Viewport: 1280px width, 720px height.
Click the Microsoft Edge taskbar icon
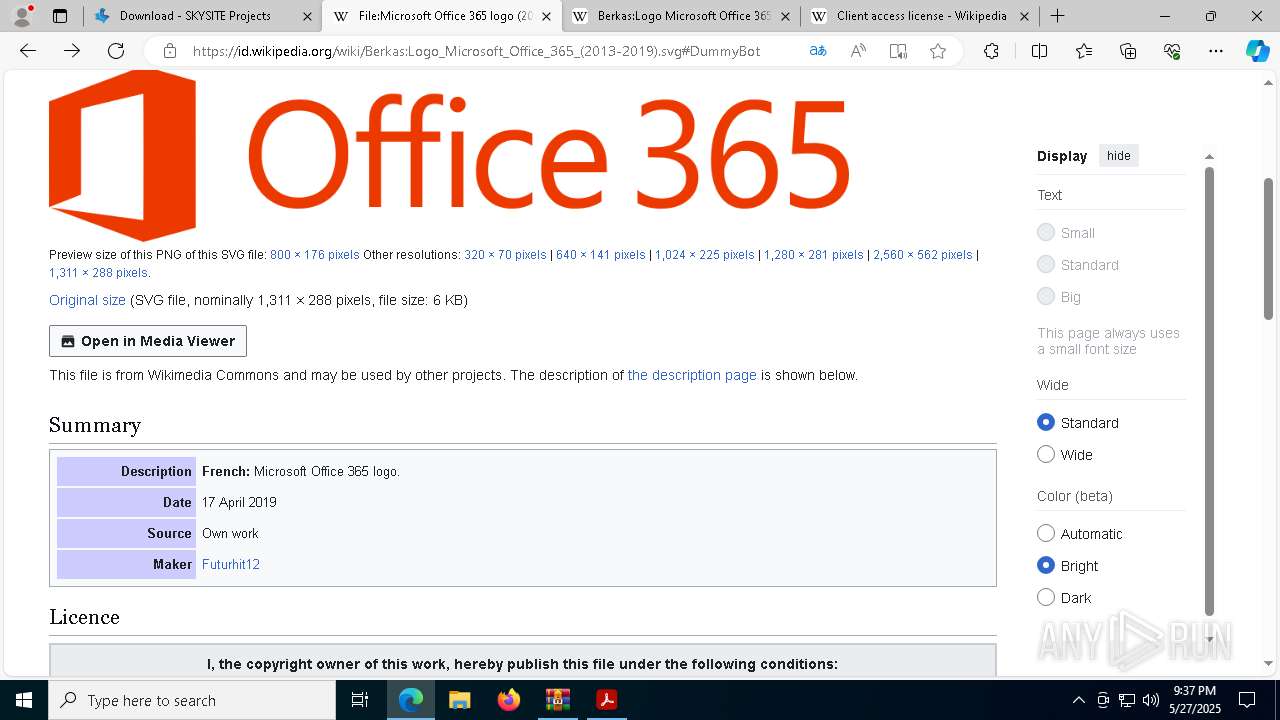(x=410, y=700)
